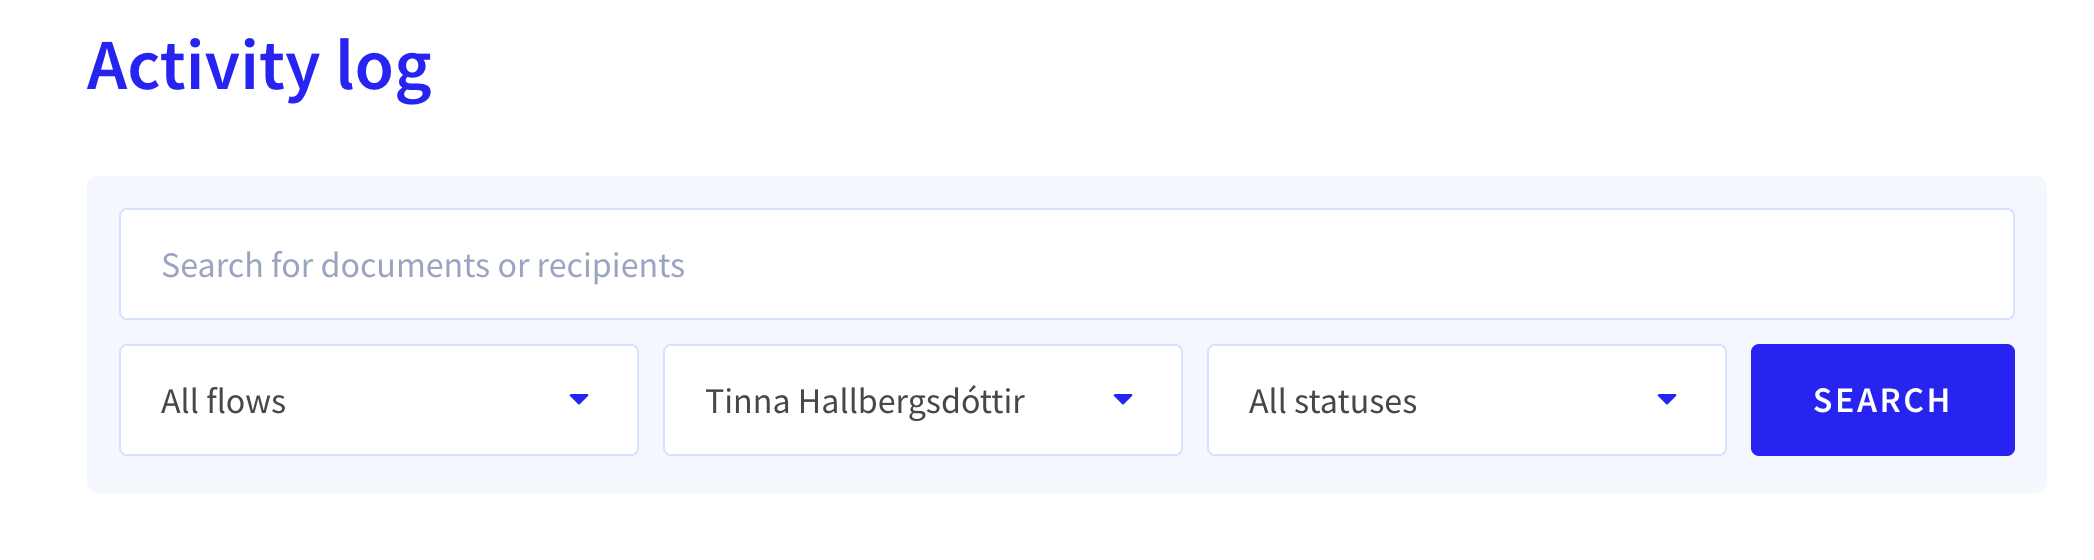Click the caret icon beside All statuses

click(x=1667, y=400)
